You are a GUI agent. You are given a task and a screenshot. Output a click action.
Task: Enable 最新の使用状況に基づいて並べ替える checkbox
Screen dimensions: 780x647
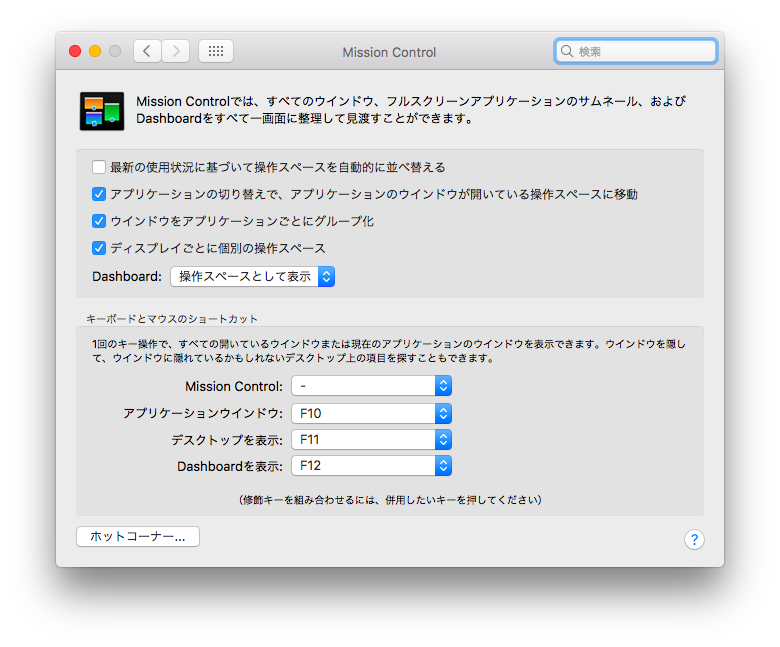click(99, 167)
